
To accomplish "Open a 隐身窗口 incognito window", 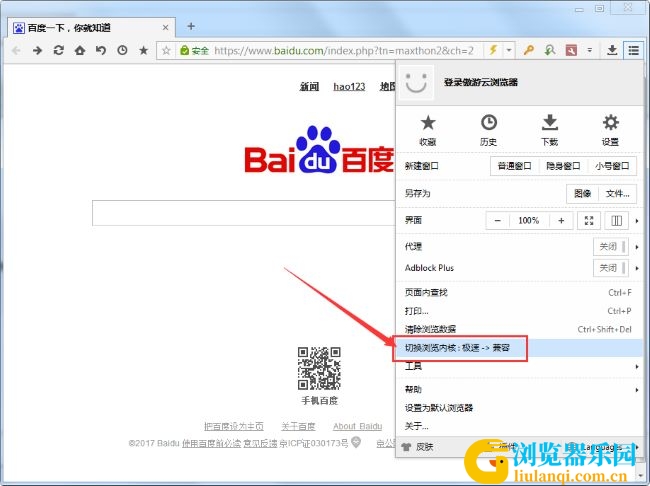I will pos(563,166).
